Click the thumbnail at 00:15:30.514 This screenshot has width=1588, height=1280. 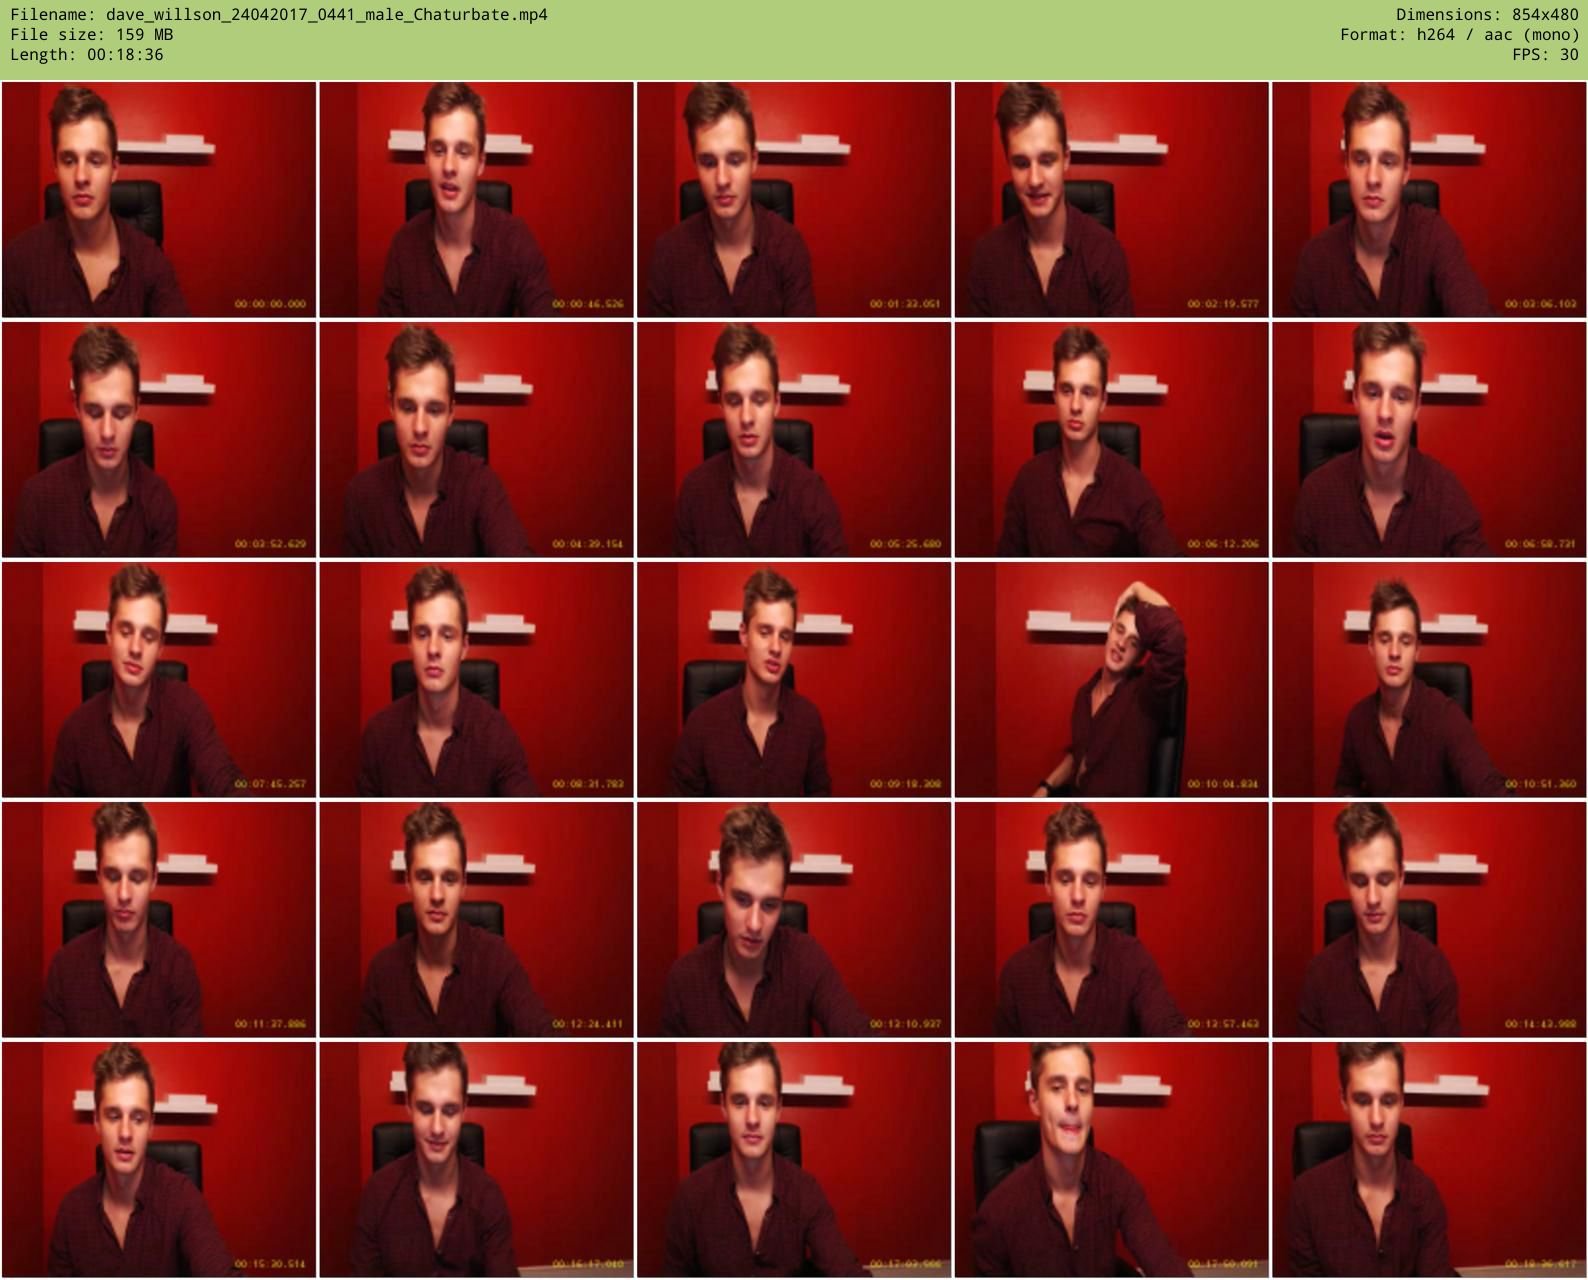click(x=159, y=1160)
